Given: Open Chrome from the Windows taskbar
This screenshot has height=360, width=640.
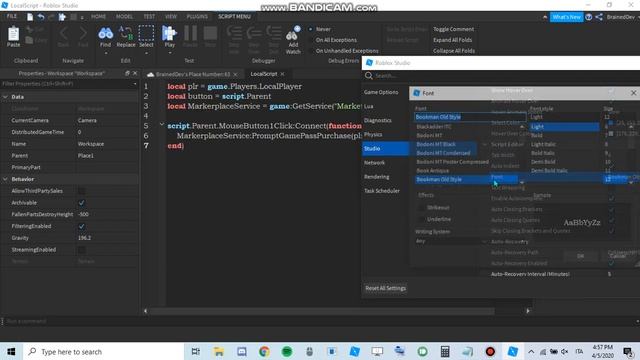Looking at the screenshot, I should (264, 351).
